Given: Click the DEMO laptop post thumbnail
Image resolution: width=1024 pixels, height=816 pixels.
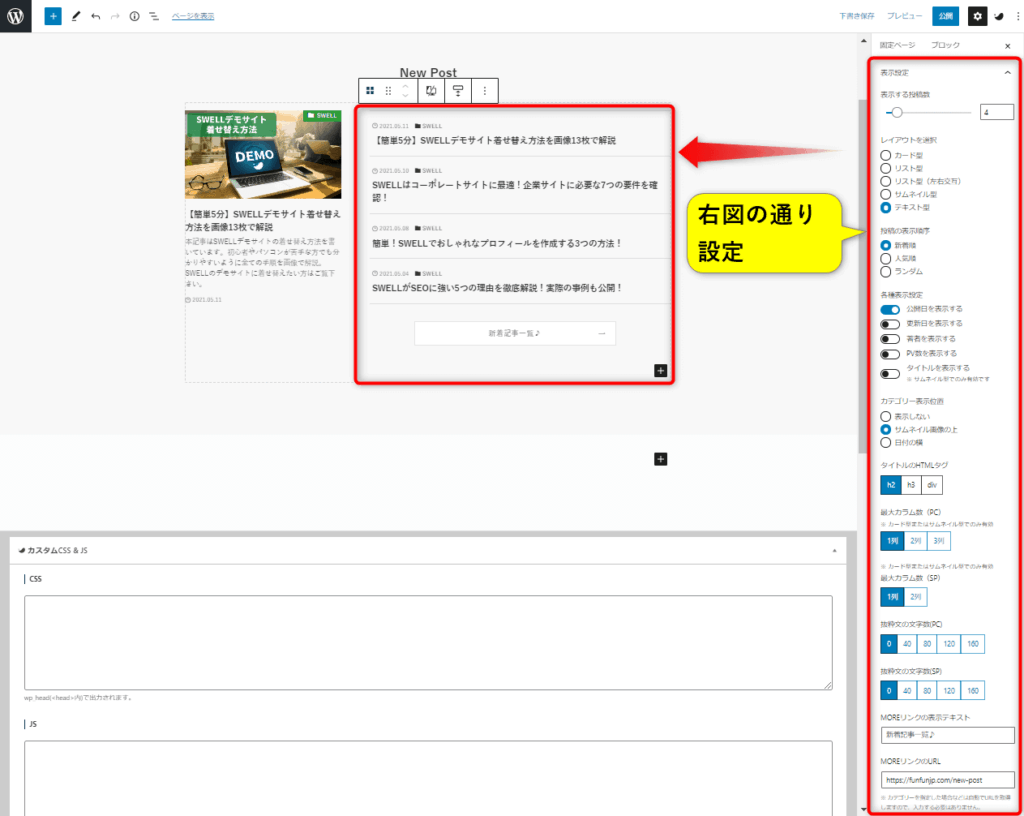Looking at the screenshot, I should pyautogui.click(x=263, y=155).
